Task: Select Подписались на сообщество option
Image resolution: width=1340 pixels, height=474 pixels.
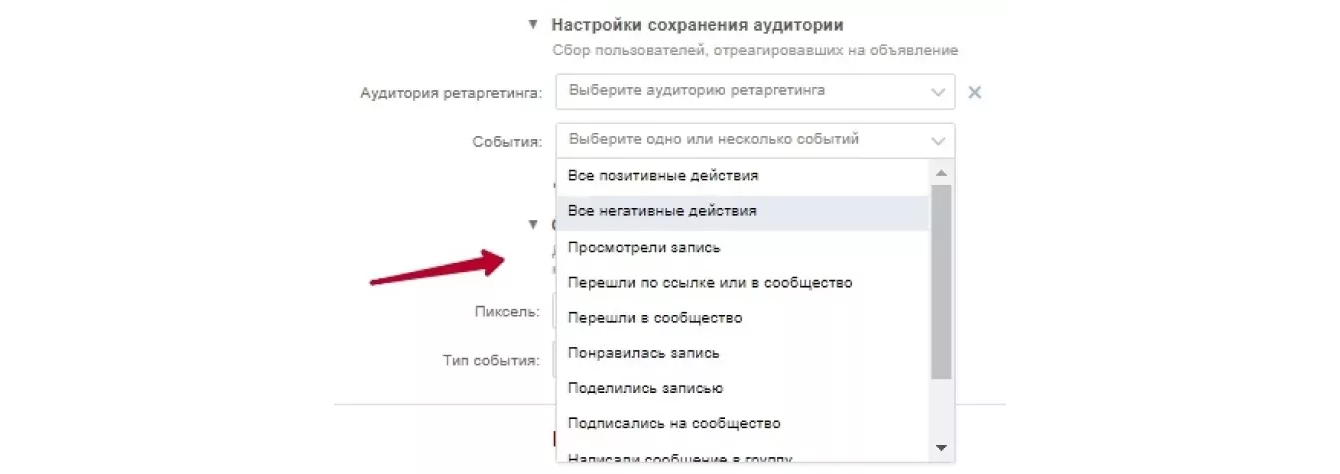Action: [674, 424]
